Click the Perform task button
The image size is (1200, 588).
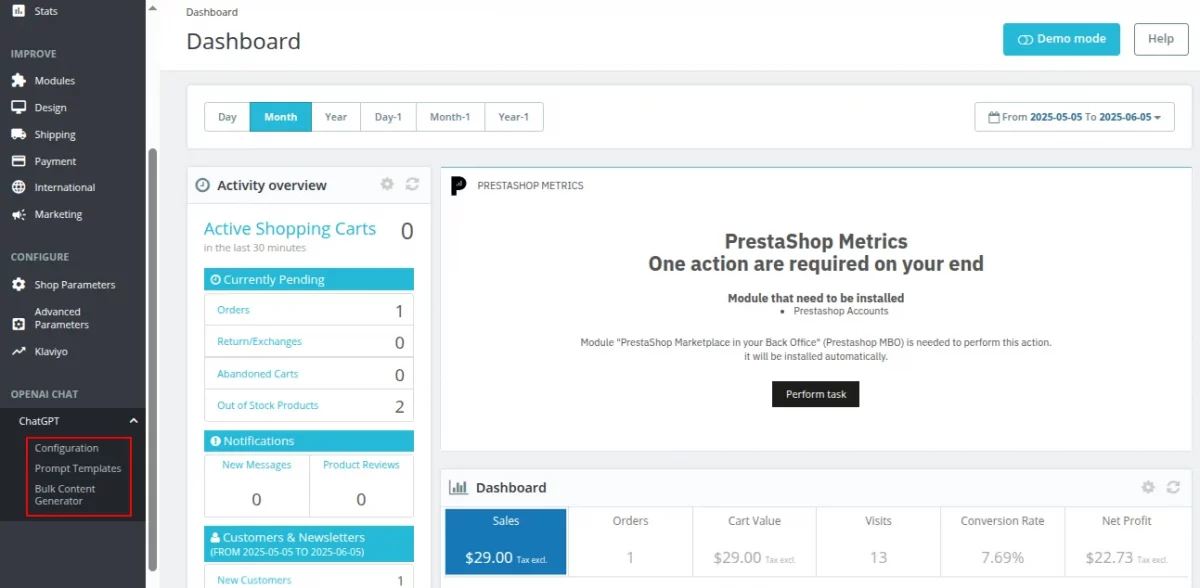(x=815, y=394)
